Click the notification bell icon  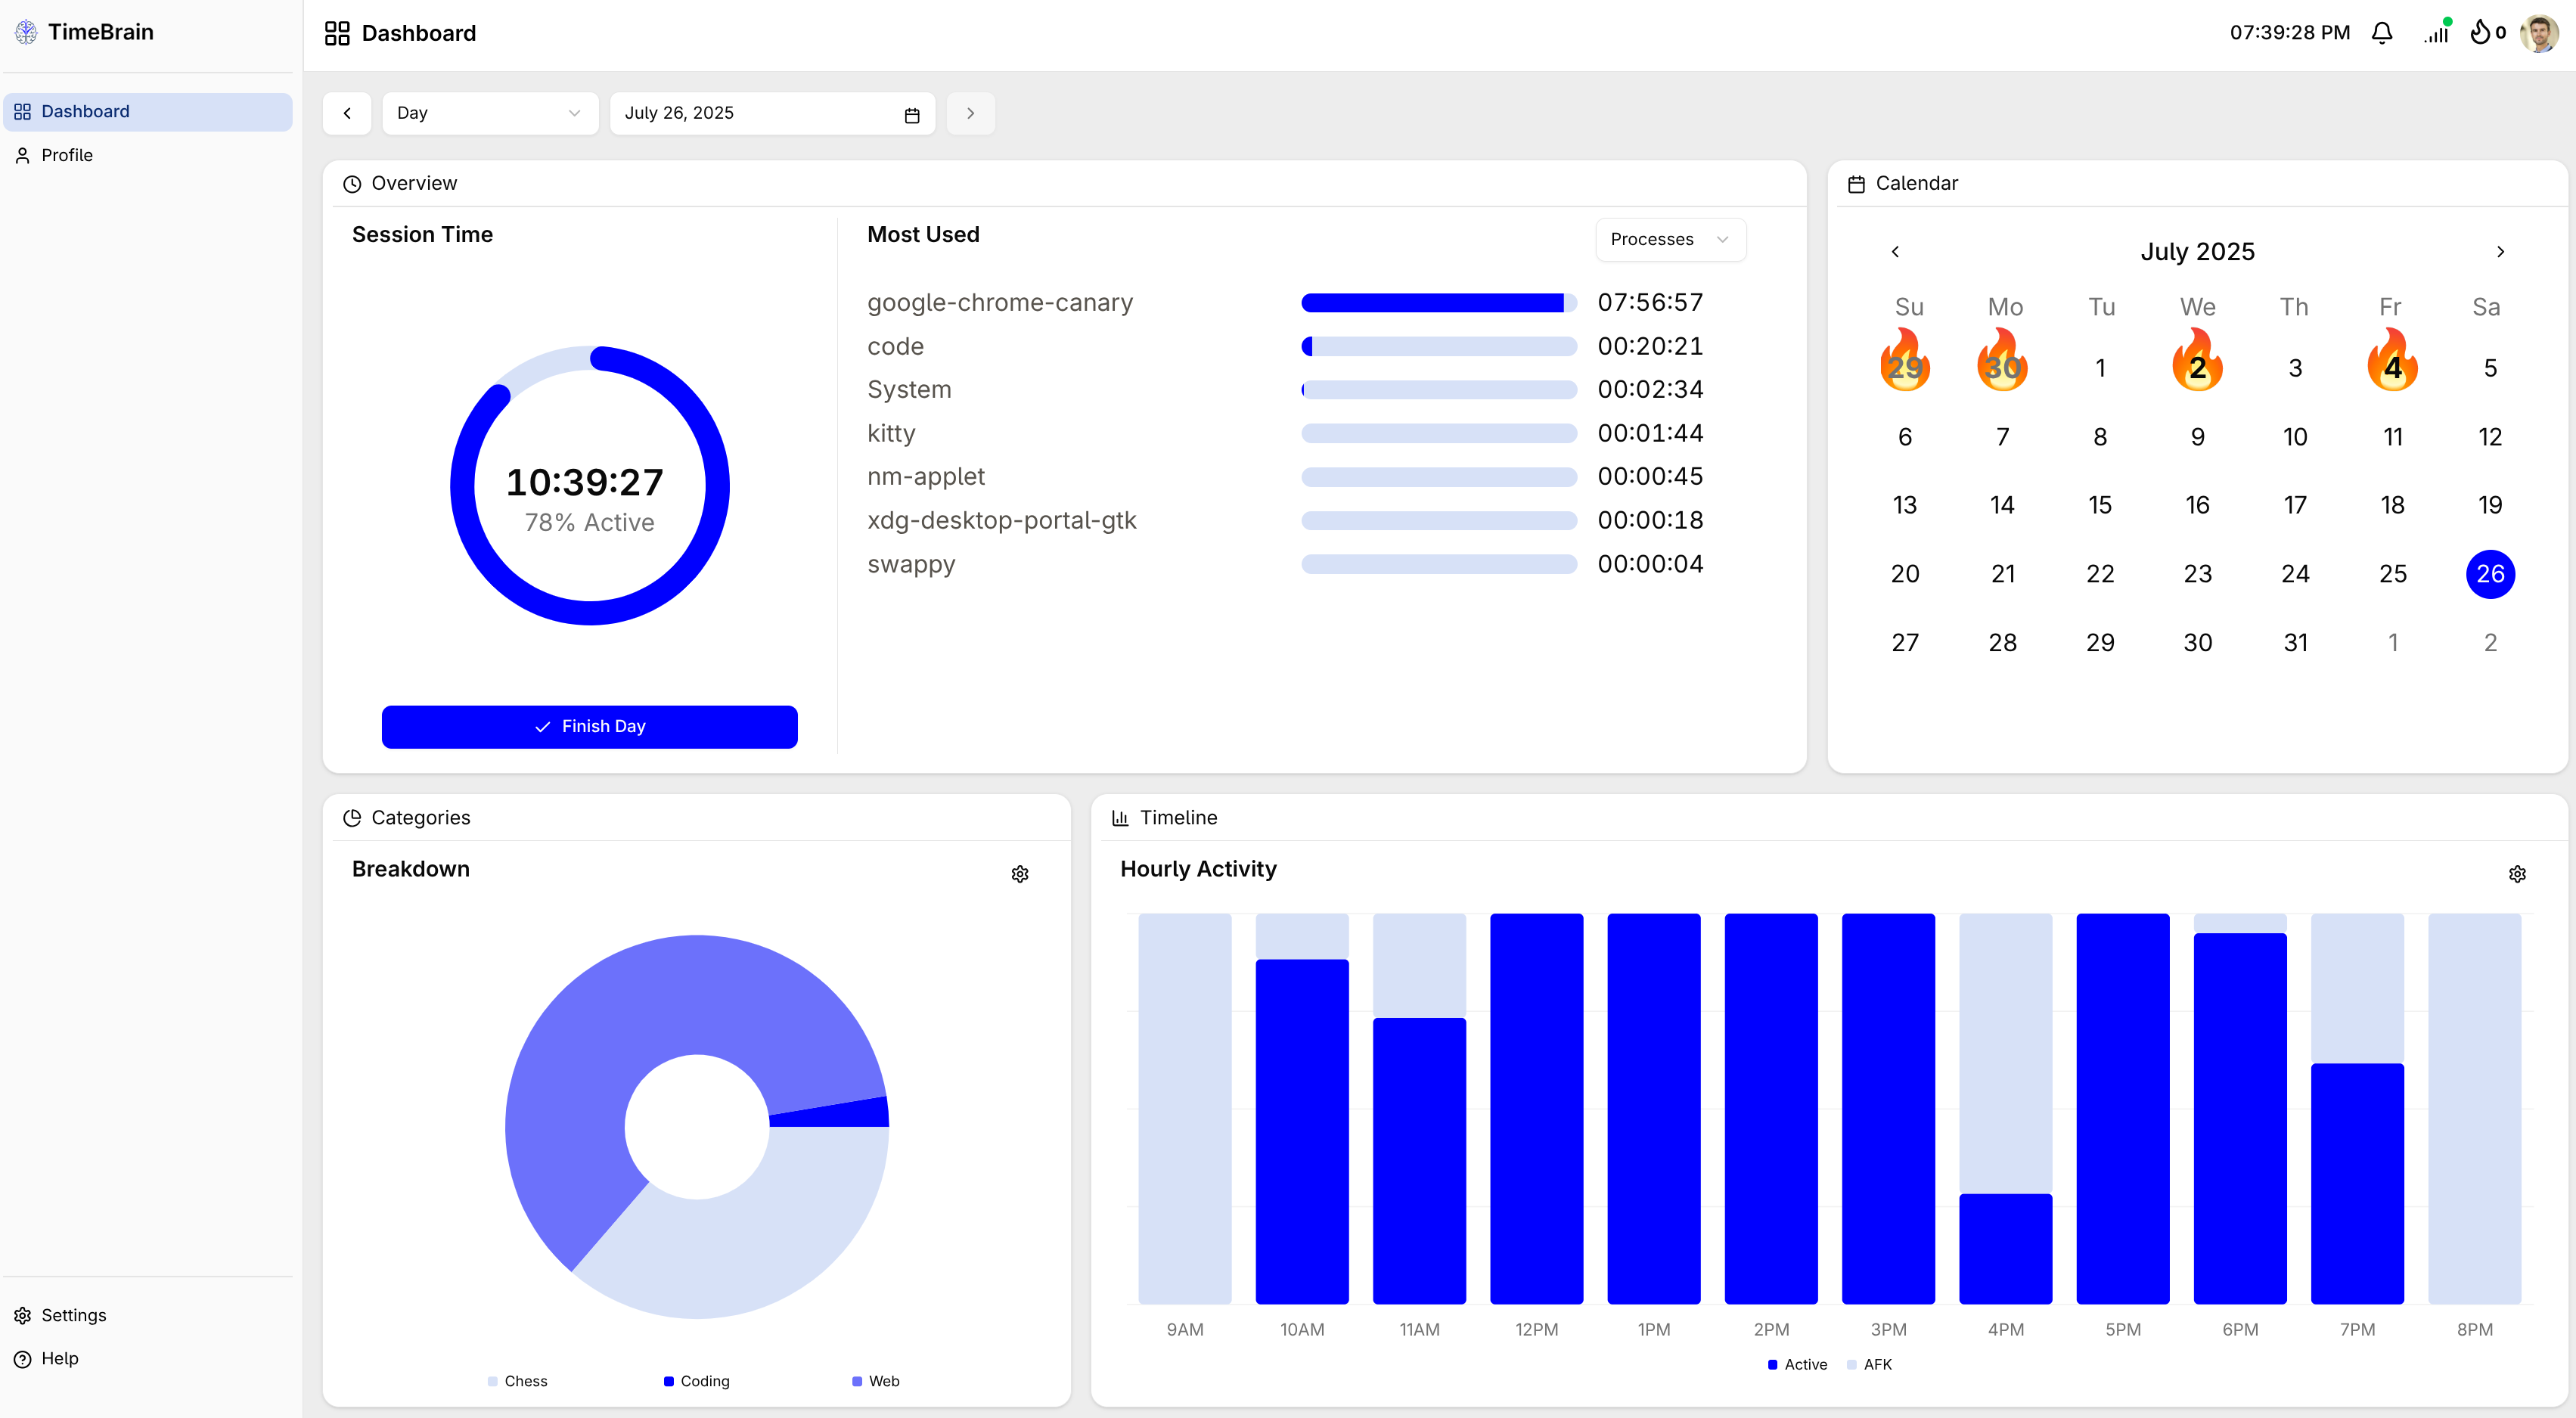click(x=2382, y=33)
